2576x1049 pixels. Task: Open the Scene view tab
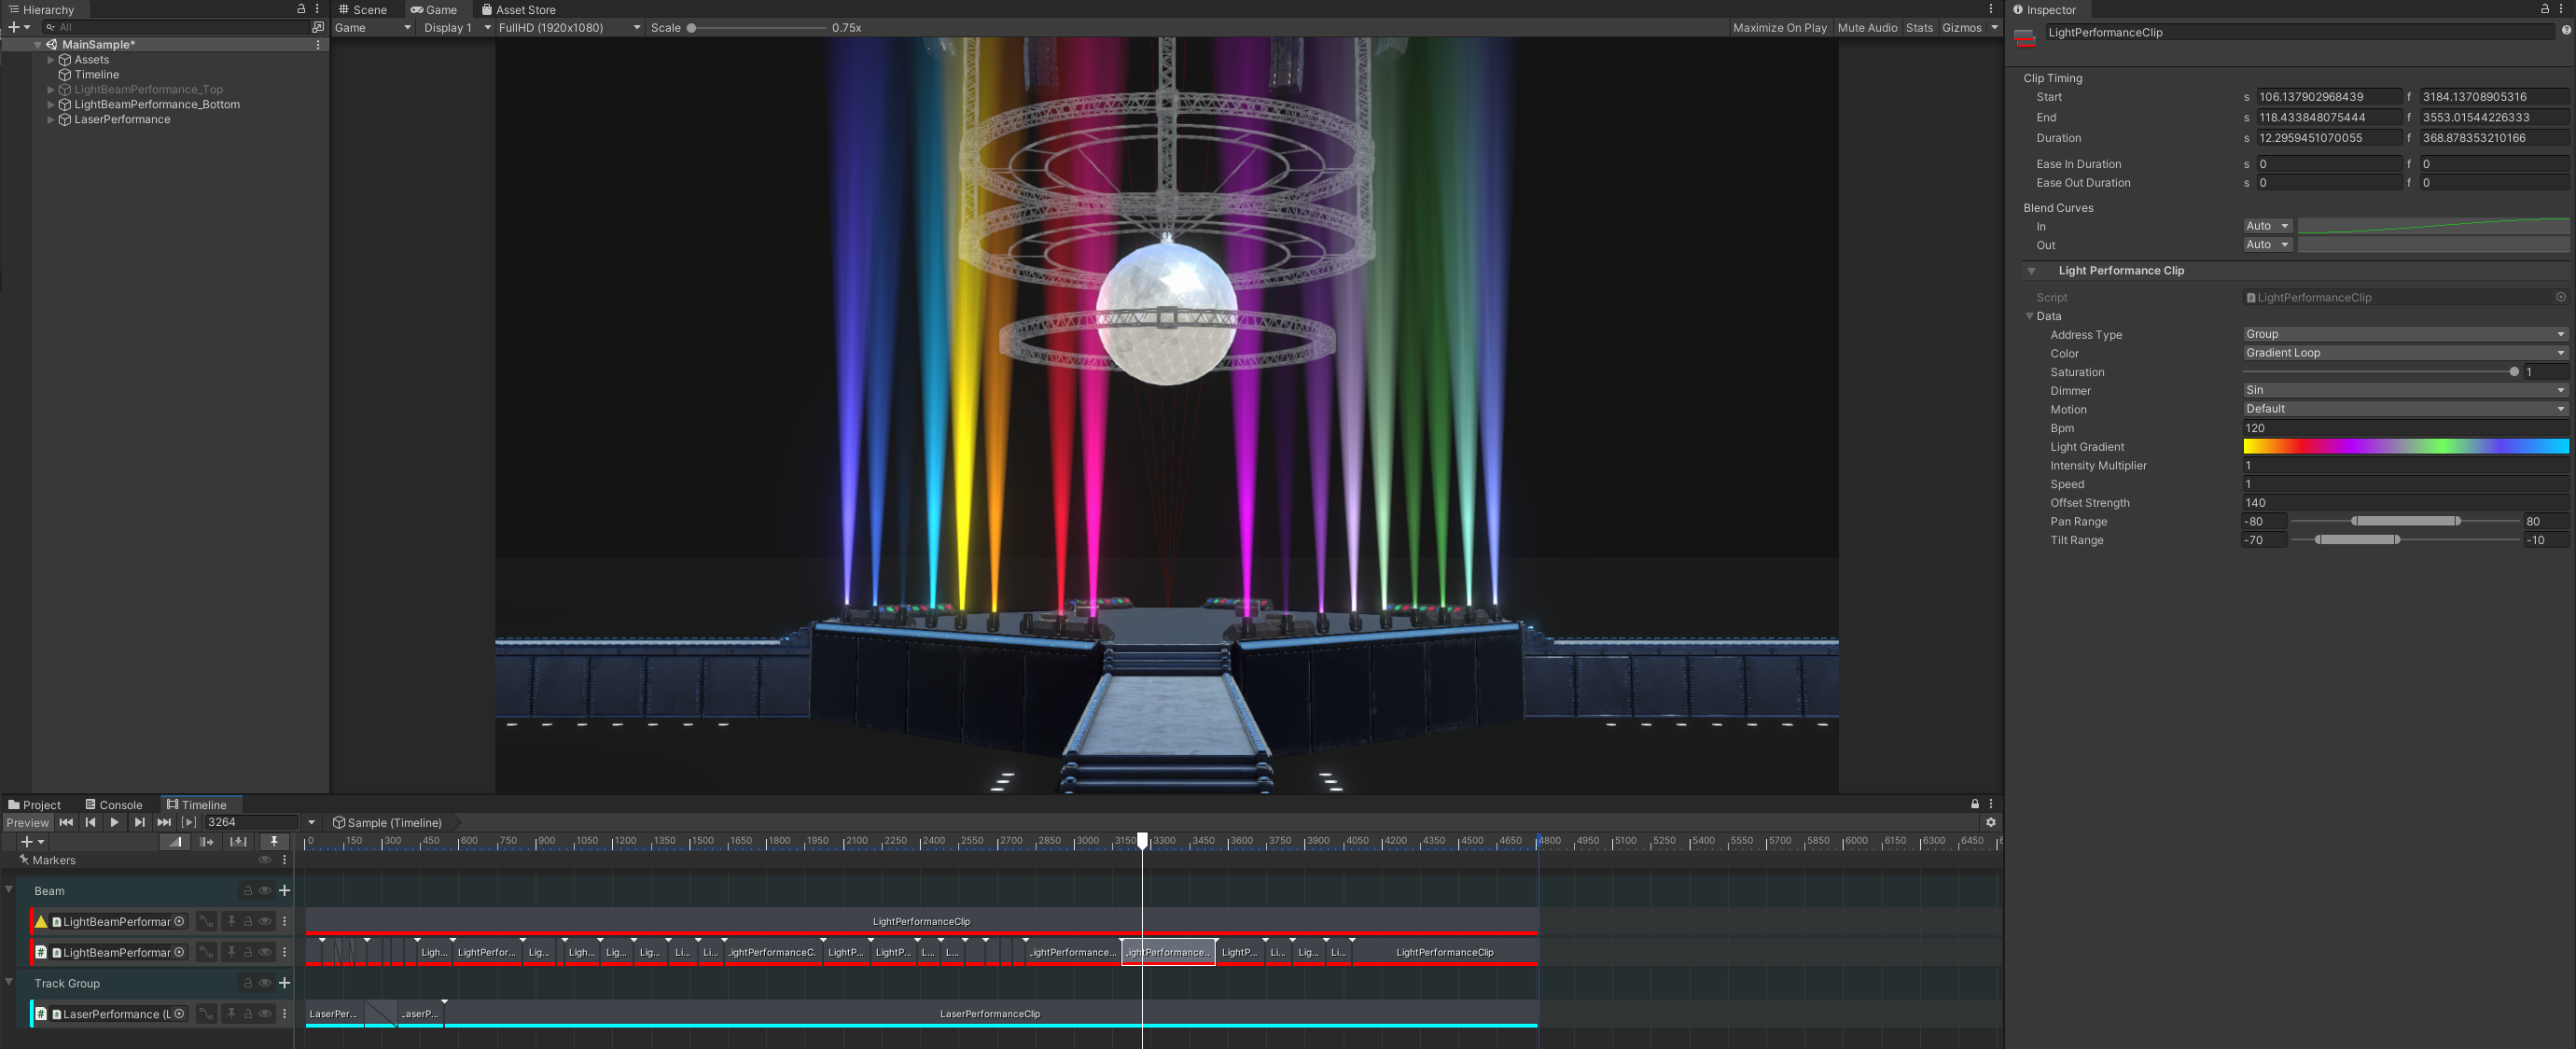pos(362,9)
